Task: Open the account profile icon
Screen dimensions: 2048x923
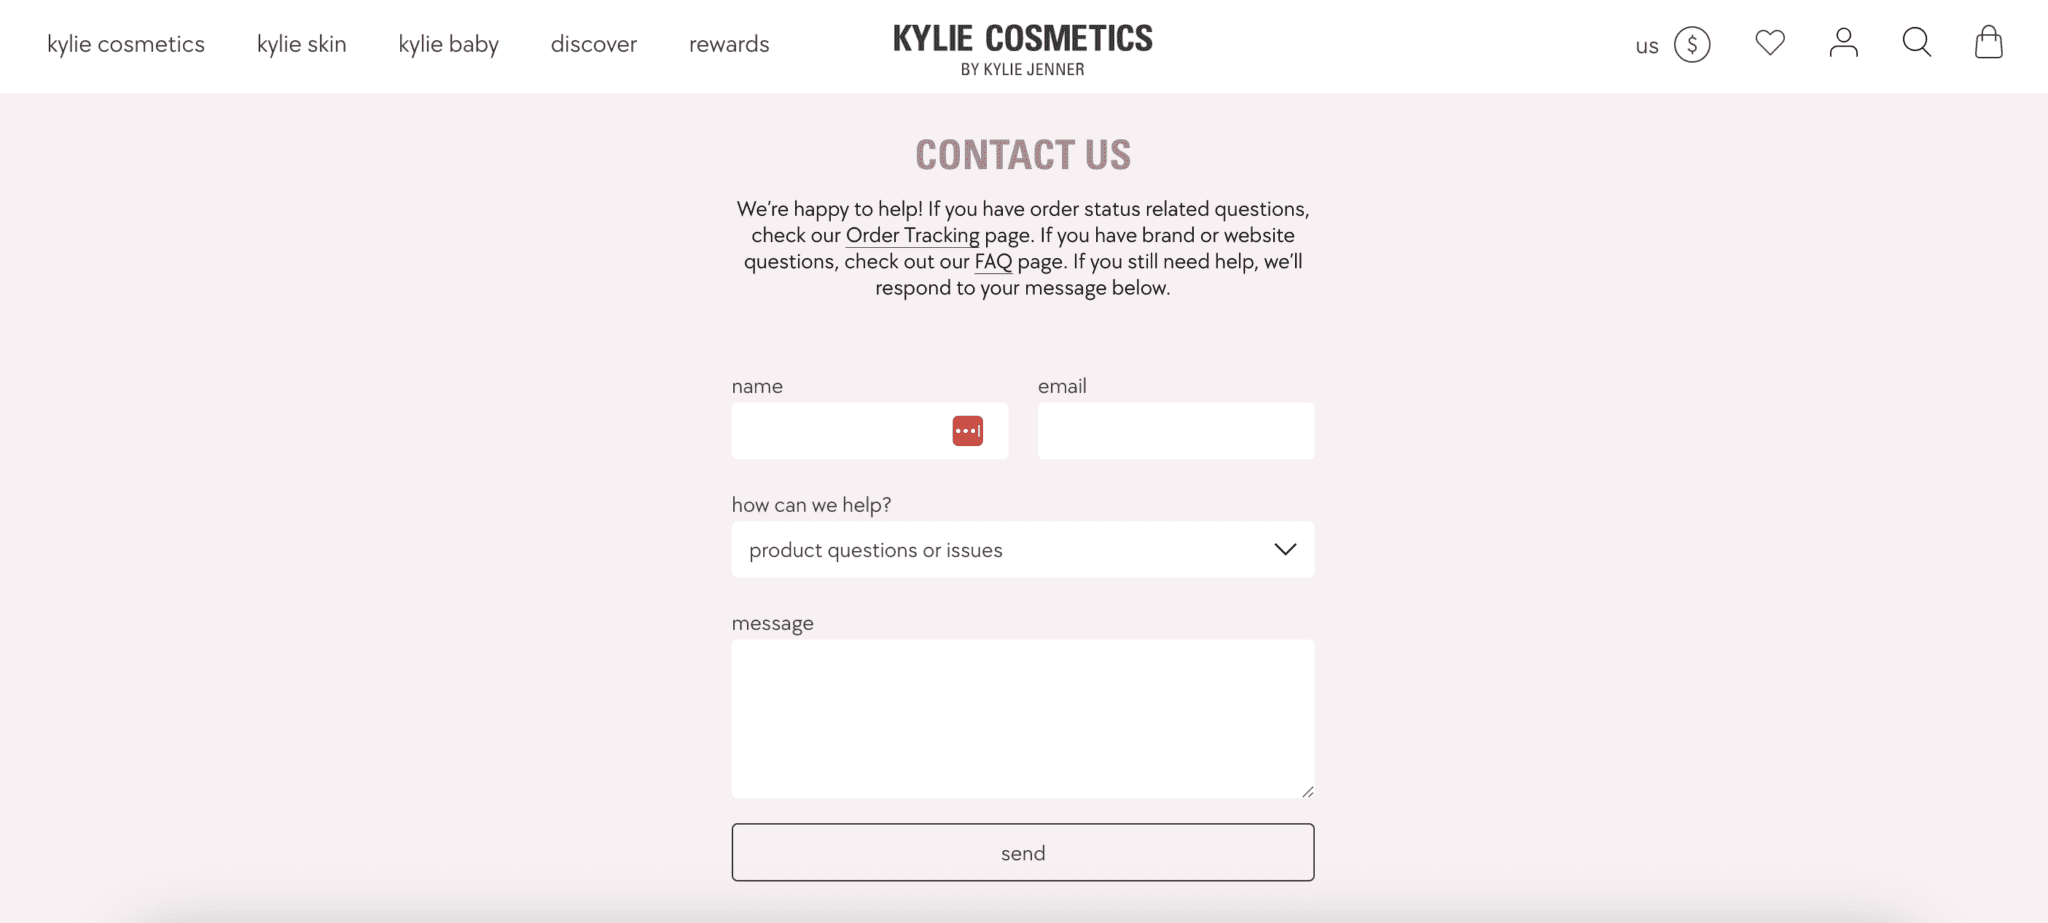Action: coord(1843,43)
